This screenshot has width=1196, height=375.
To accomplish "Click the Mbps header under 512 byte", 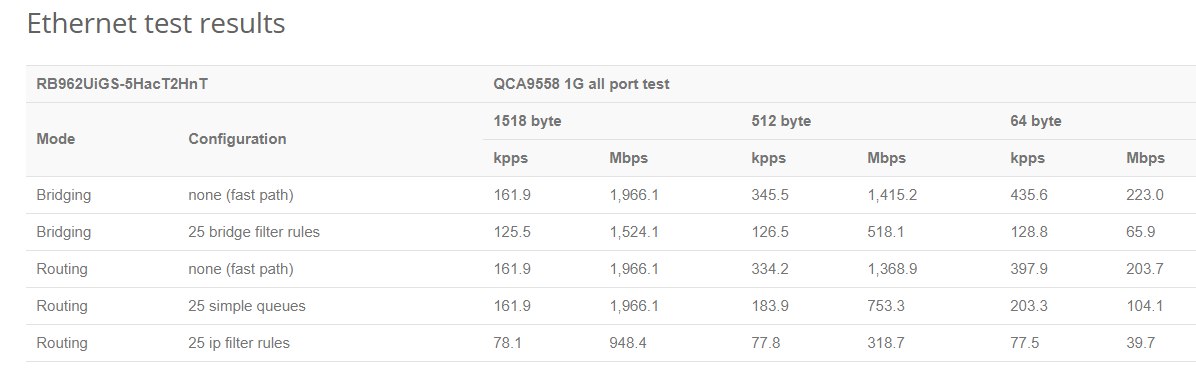I will click(x=886, y=159).
